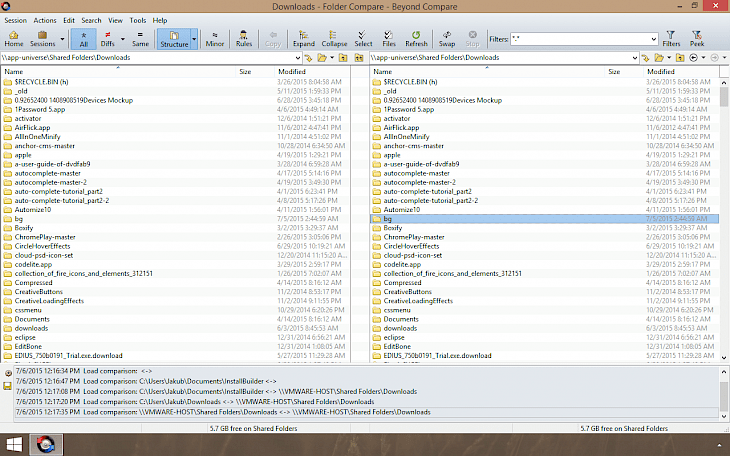730x456 pixels.
Task: Open the View menu
Action: coord(115,20)
